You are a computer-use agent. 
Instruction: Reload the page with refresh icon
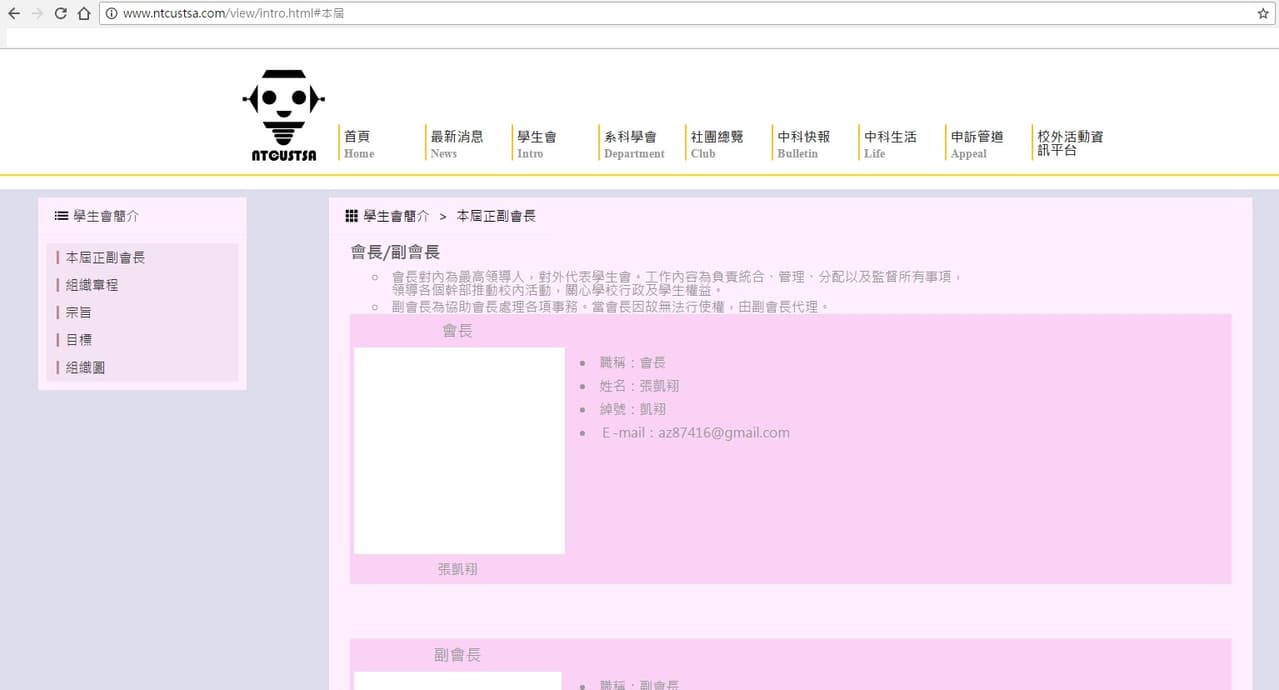(61, 13)
